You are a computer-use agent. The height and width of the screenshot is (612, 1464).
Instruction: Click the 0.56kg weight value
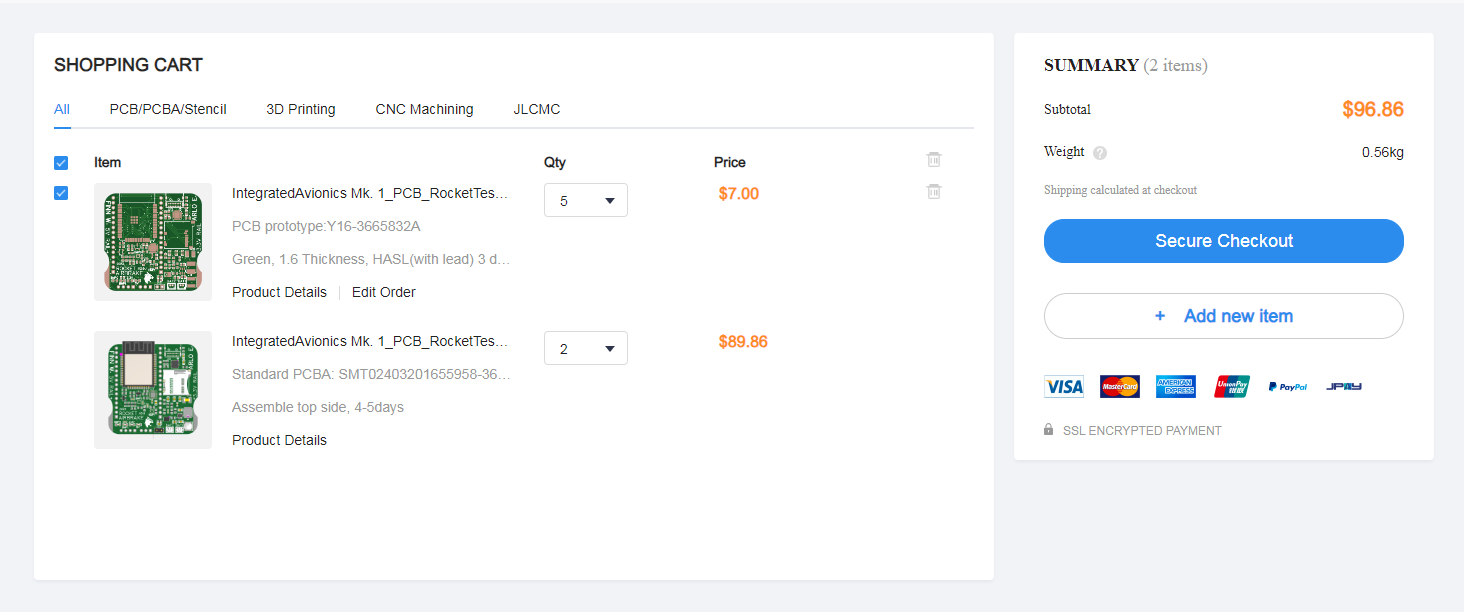pyautogui.click(x=1383, y=153)
